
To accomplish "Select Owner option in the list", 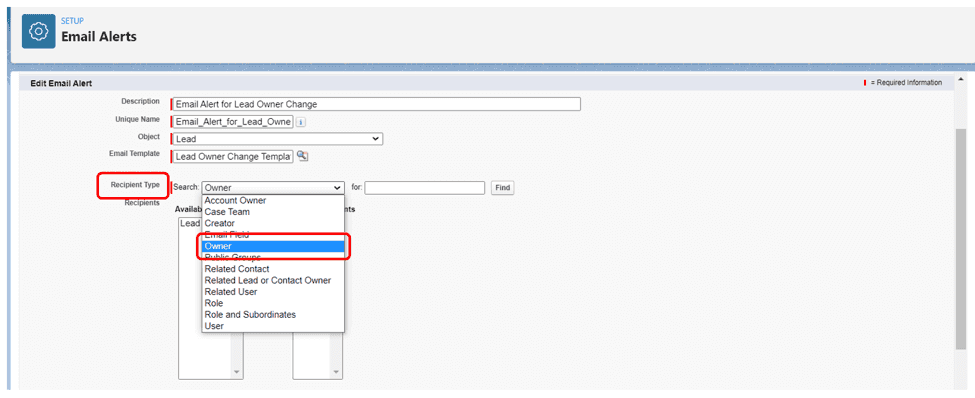I will [x=273, y=246].
